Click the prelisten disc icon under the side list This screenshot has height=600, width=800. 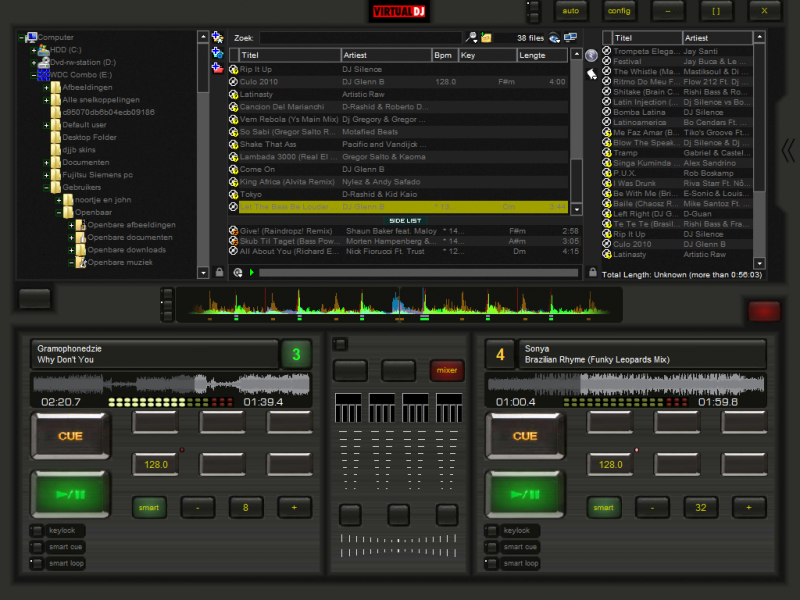tap(238, 273)
